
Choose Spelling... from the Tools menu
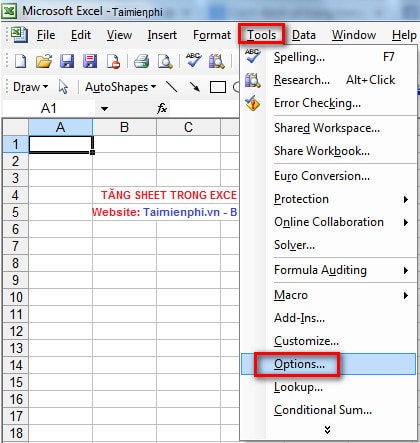328,57
